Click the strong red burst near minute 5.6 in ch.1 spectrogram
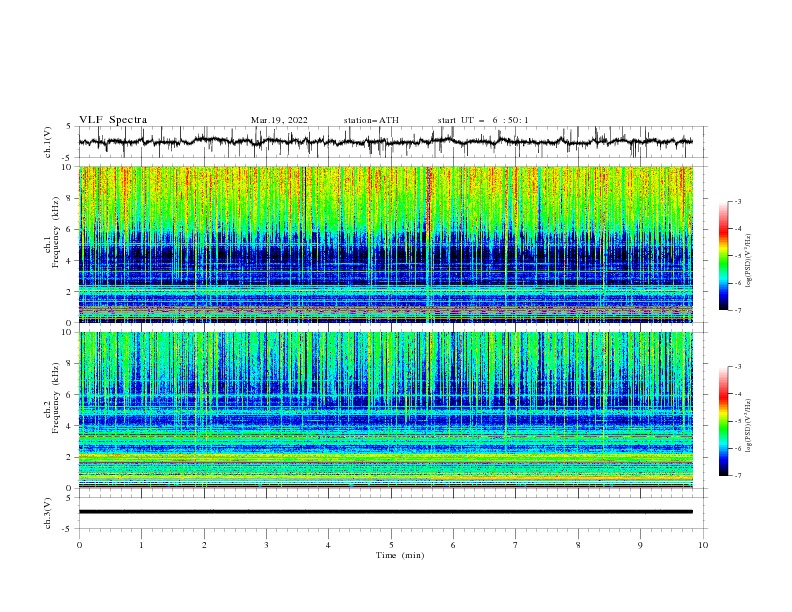Image resolution: width=792 pixels, height=612 pixels. click(x=429, y=199)
